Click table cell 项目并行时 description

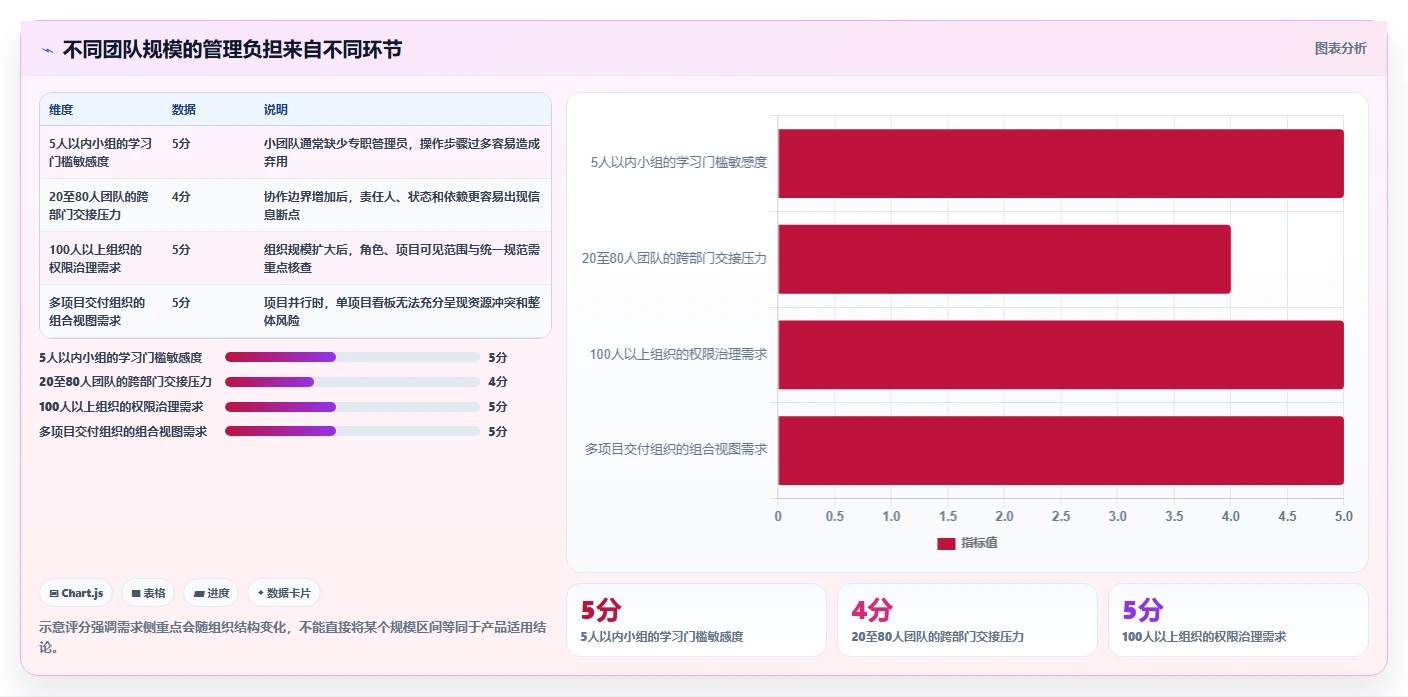pos(402,311)
